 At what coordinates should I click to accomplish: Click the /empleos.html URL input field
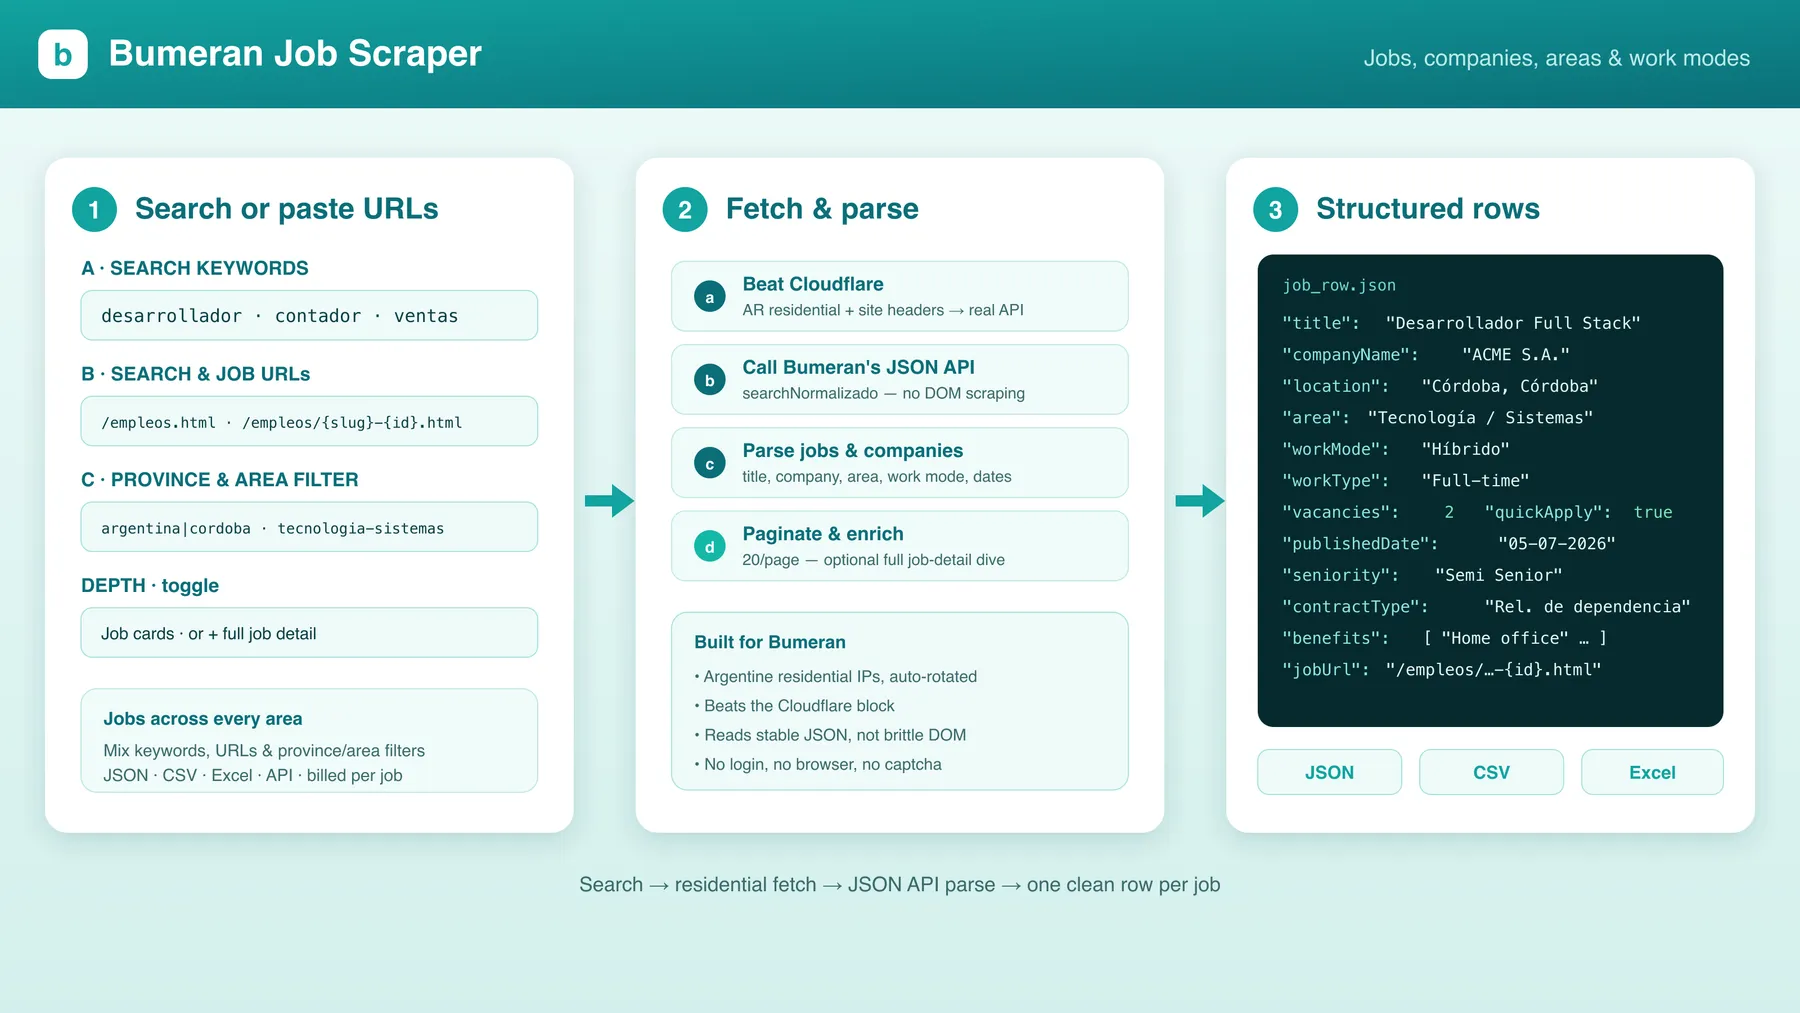click(x=309, y=422)
